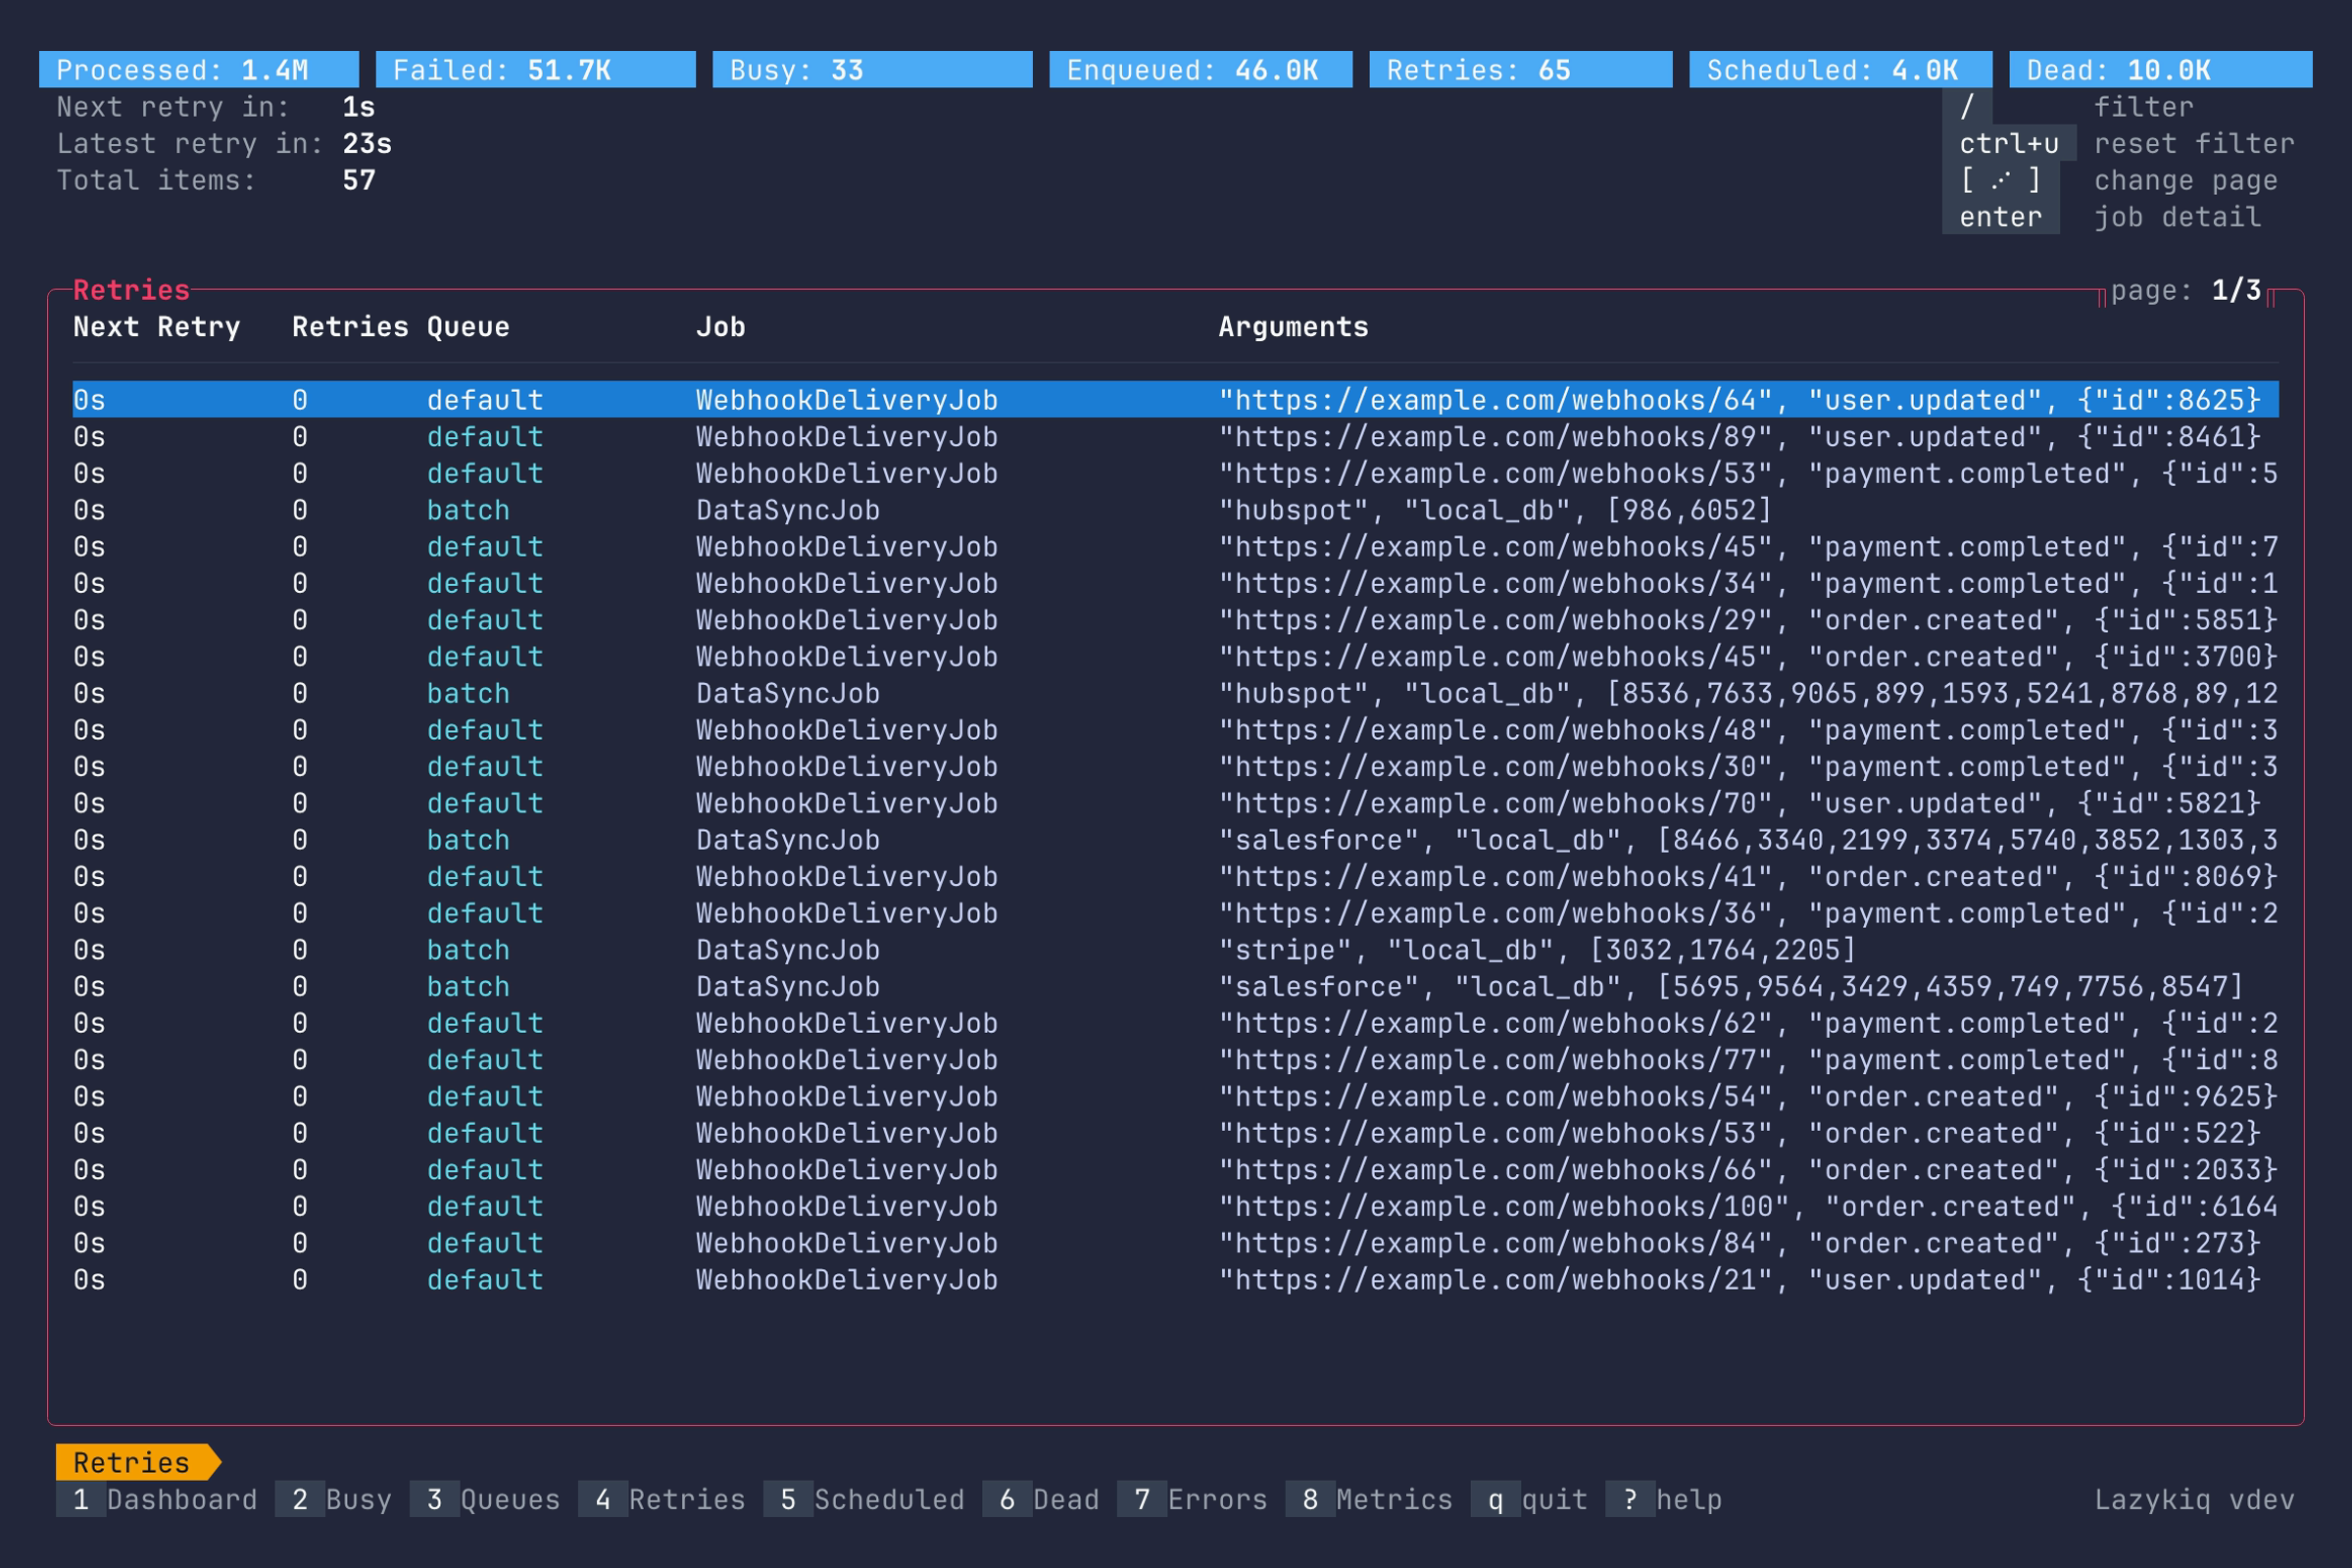Open the Failed counter tile
2352x1568 pixels.
coord(533,69)
